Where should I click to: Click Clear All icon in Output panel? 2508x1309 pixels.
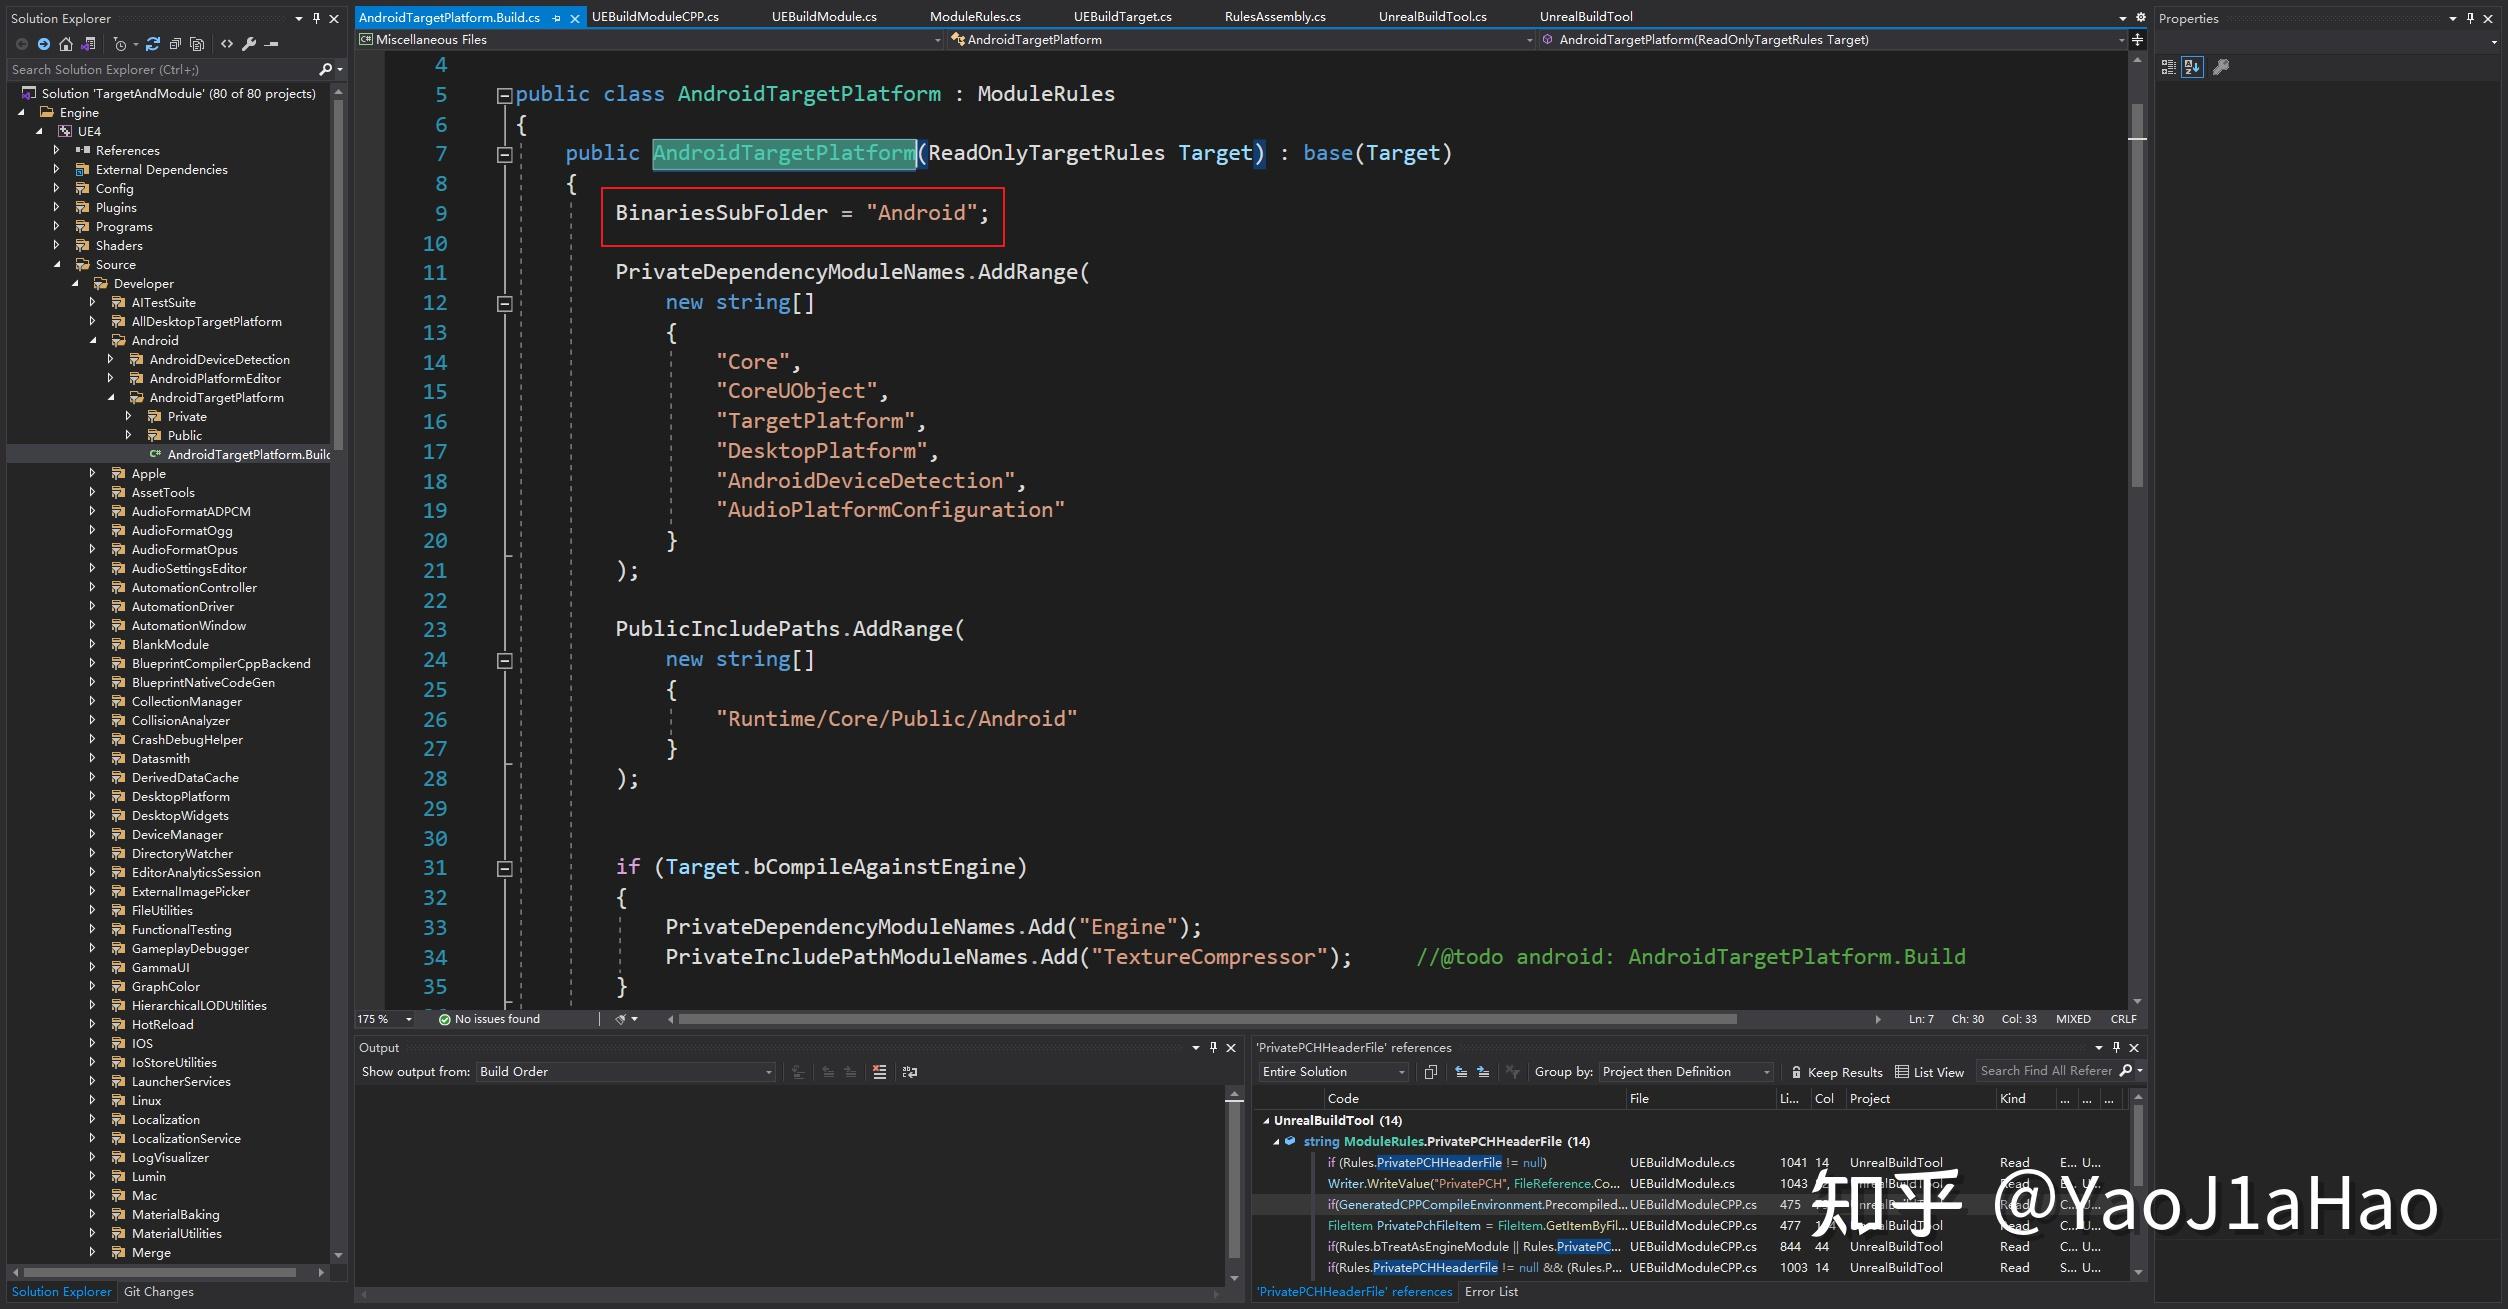point(879,1072)
